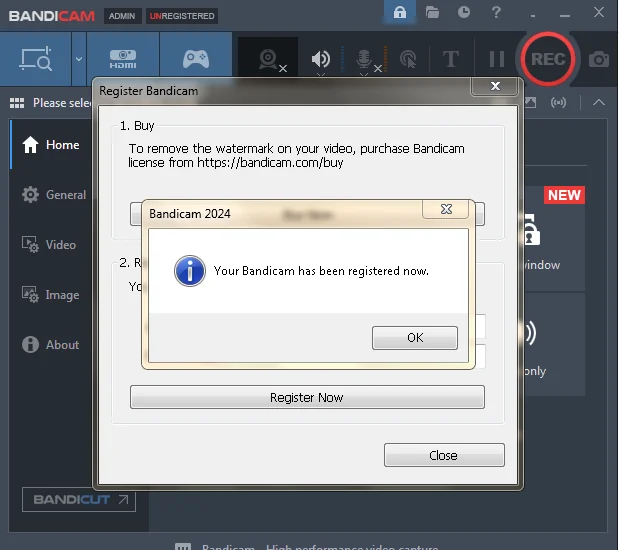Close the Bandicam 2024 message box
The width and height of the screenshot is (619, 550).
446,209
